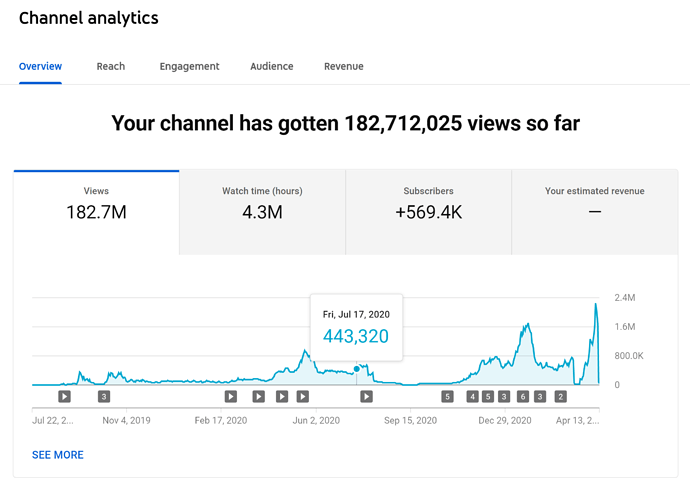
Task: Open the Revenue tab
Action: click(x=343, y=67)
